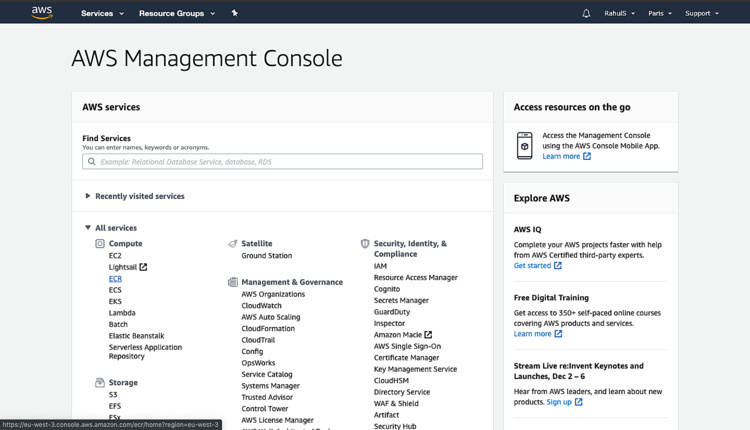750x430 pixels.
Task: Open the Services dropdown menu
Action: pyautogui.click(x=102, y=13)
